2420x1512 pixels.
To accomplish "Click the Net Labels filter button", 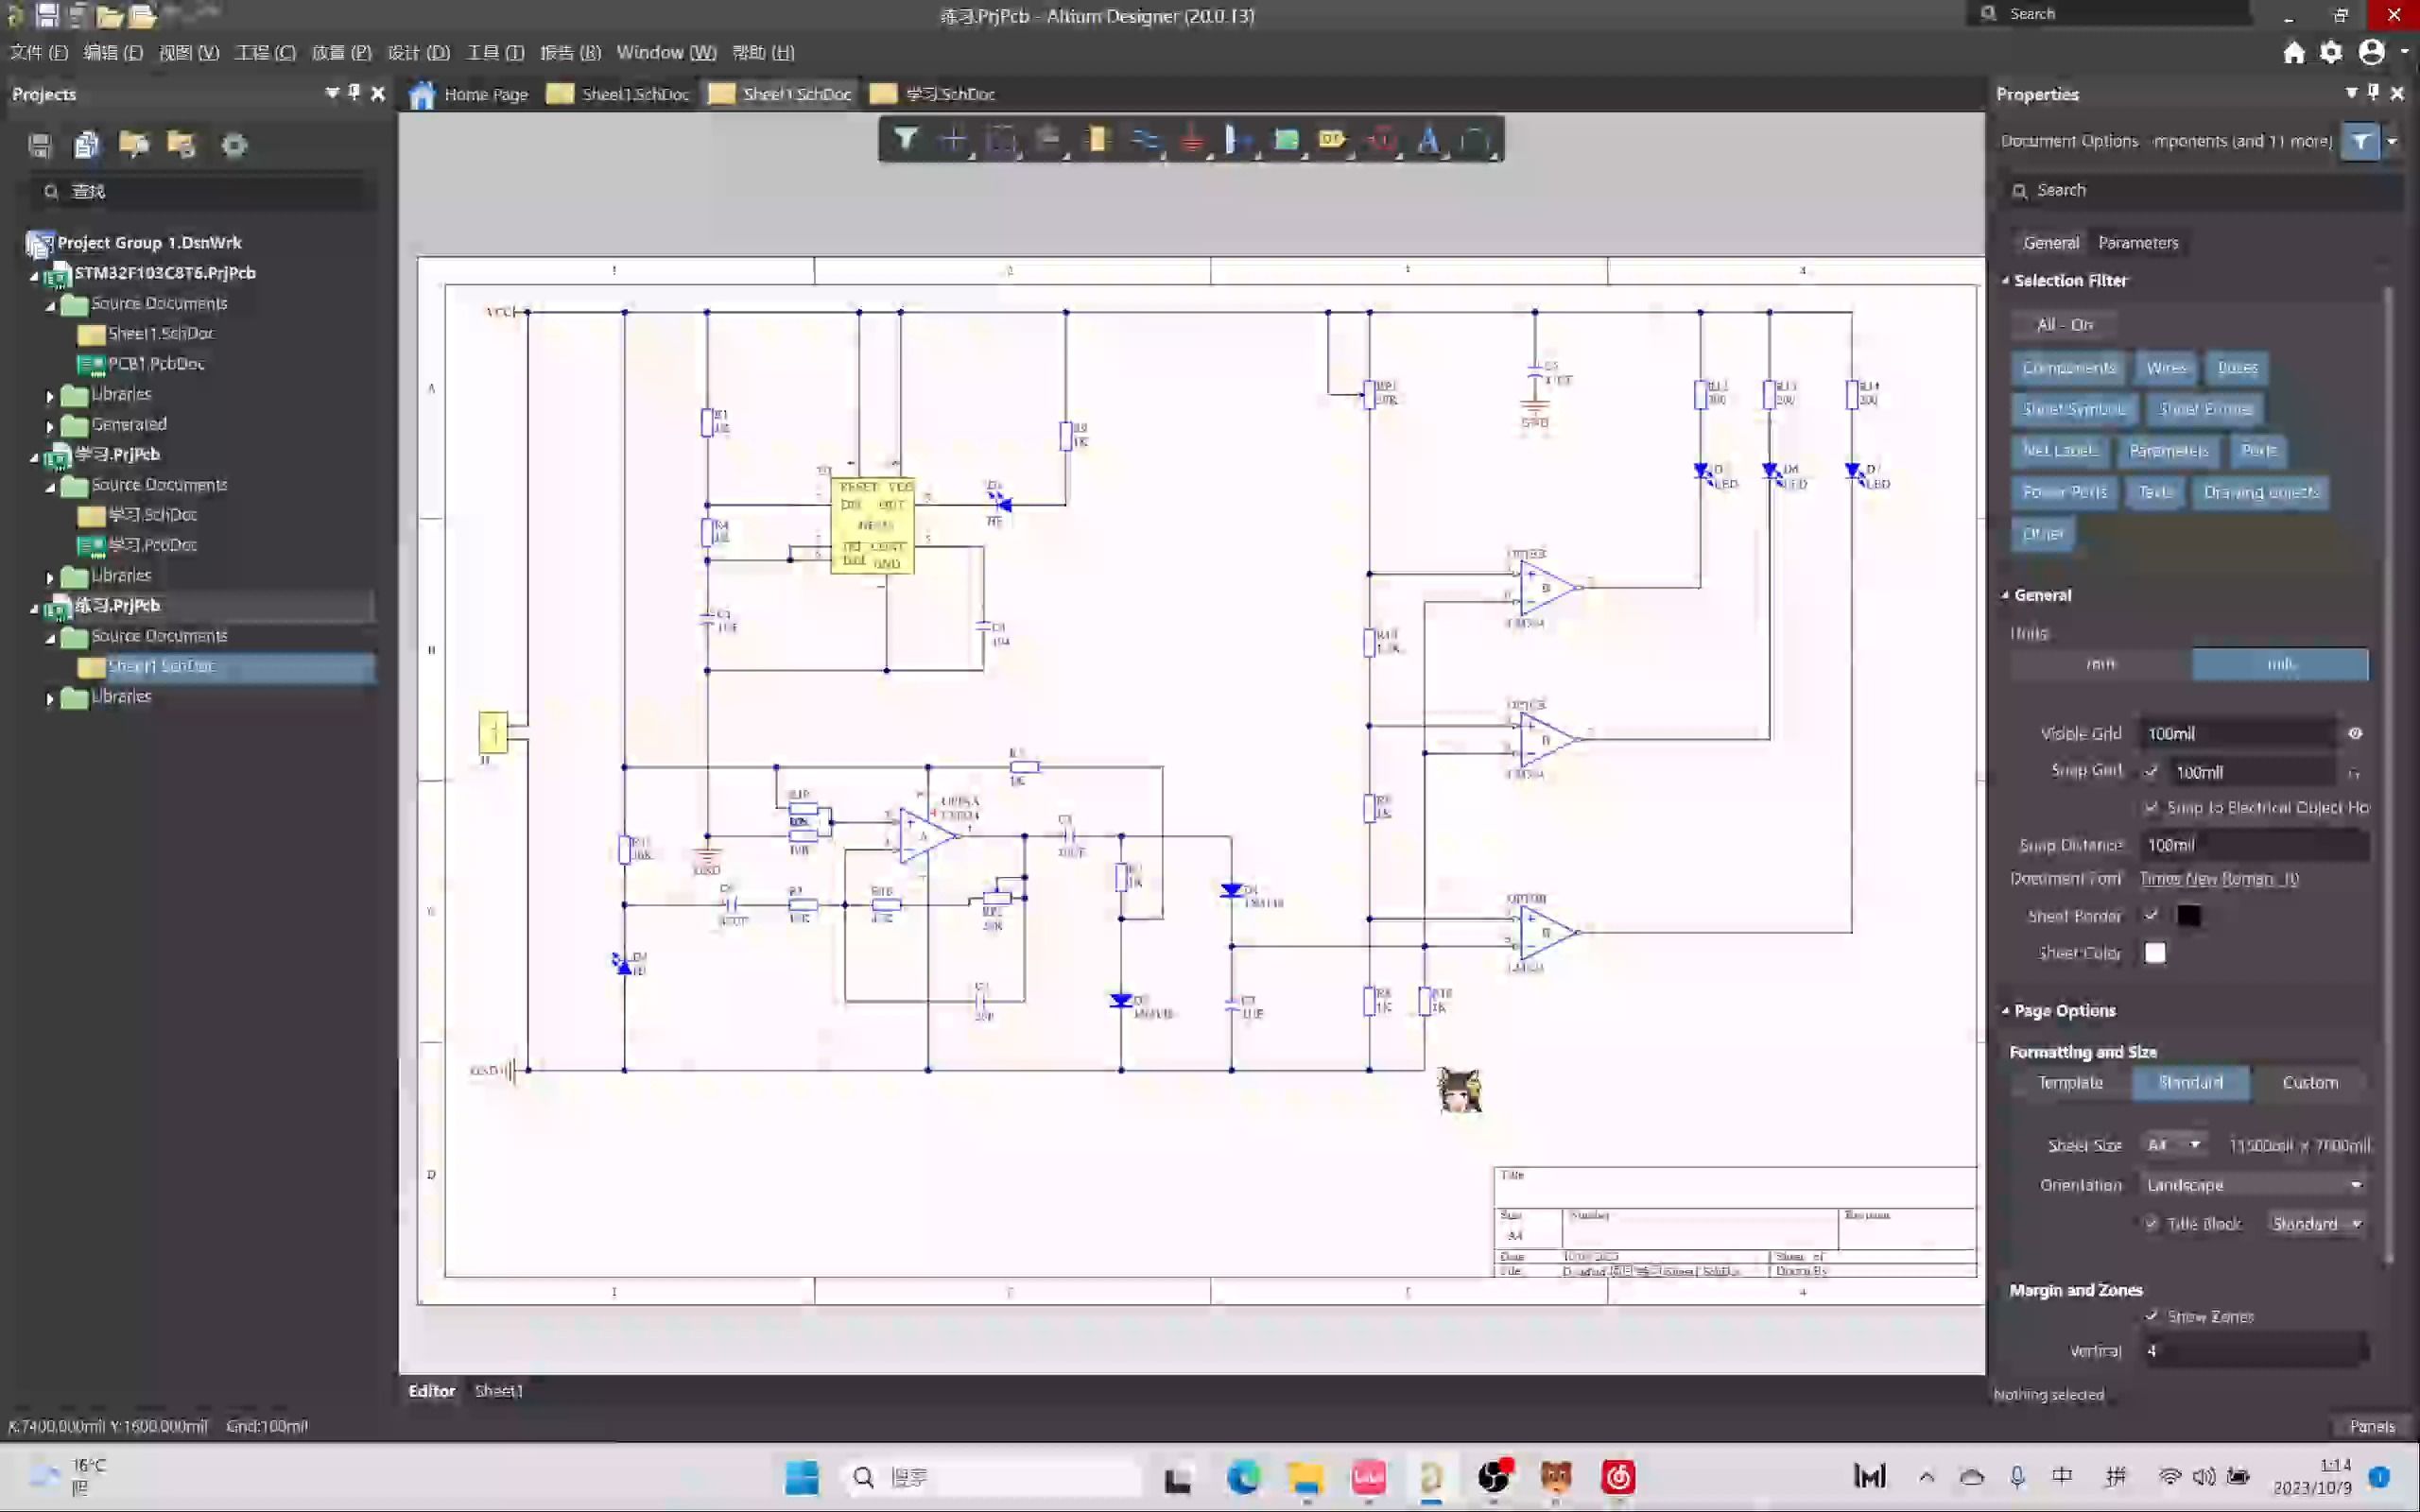I will (x=2060, y=451).
